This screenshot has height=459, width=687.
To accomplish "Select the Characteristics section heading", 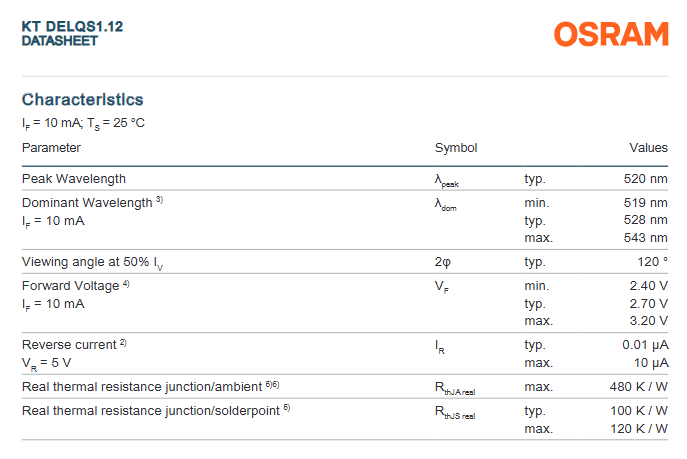I will click(x=82, y=99).
